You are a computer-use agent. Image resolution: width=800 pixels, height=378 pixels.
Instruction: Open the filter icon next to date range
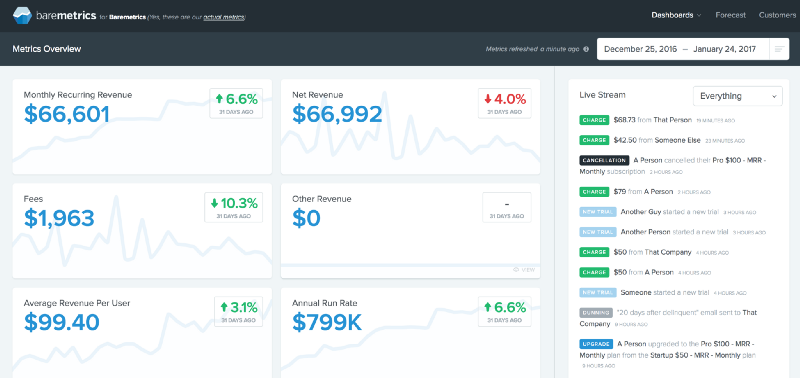(x=779, y=49)
